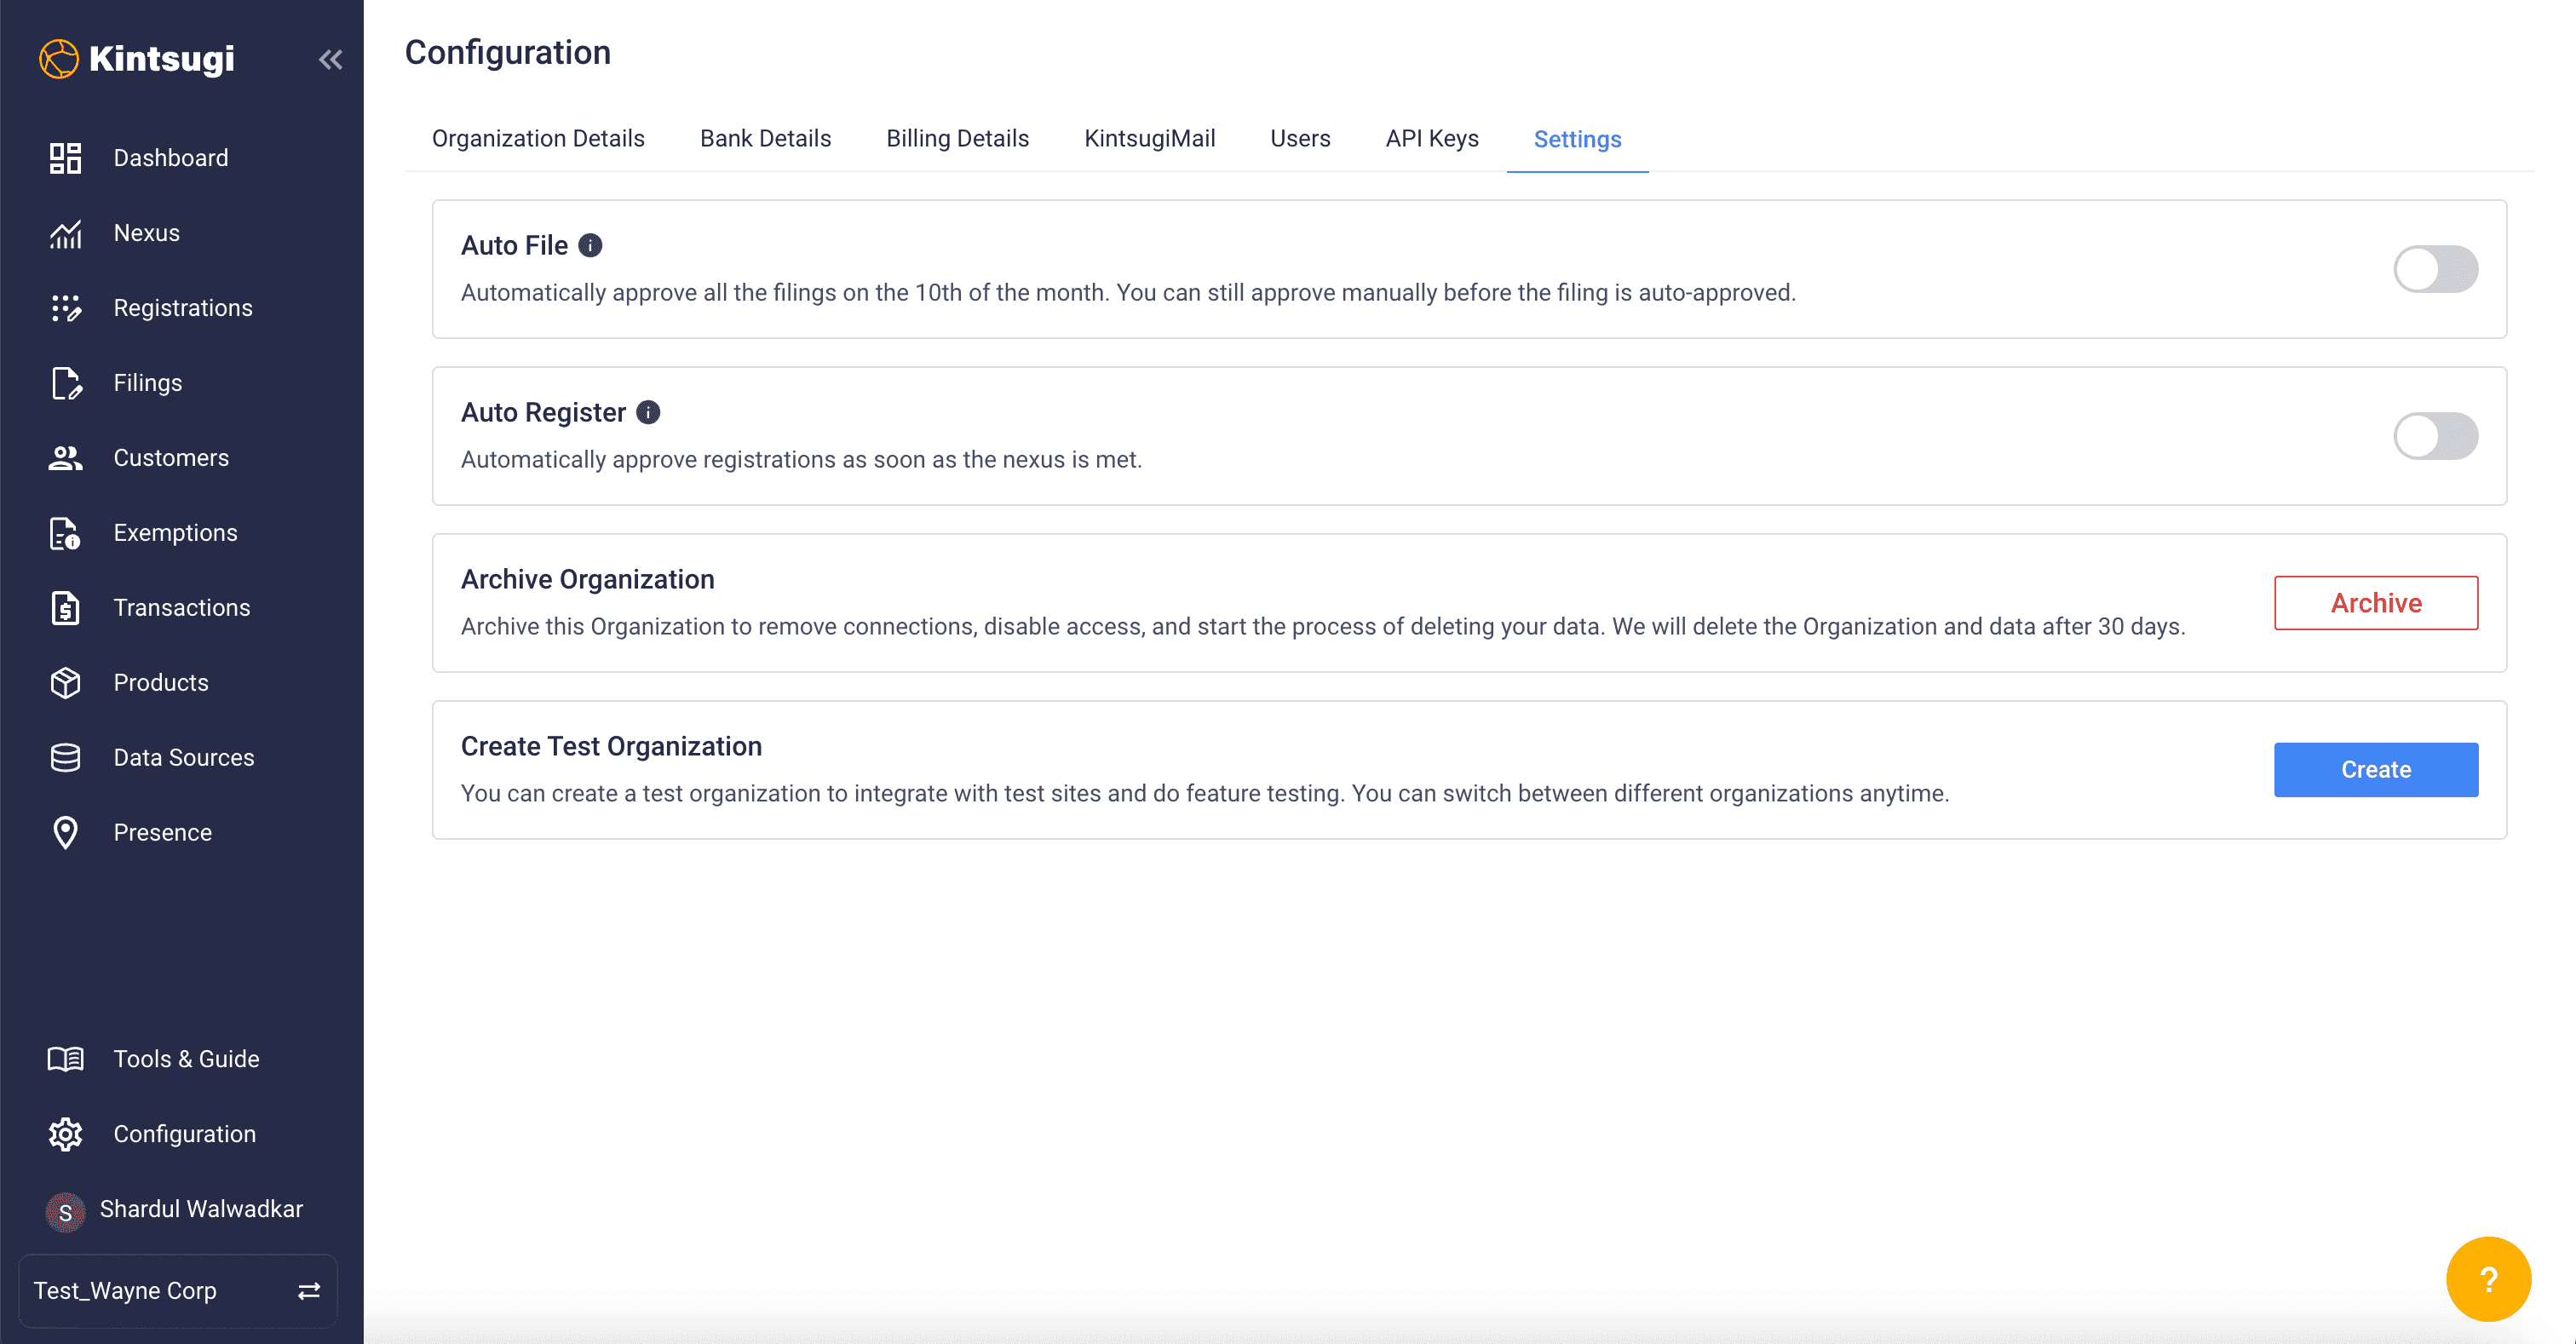2576x1344 pixels.
Task: Click the blue Create button
Action: pyautogui.click(x=2375, y=769)
